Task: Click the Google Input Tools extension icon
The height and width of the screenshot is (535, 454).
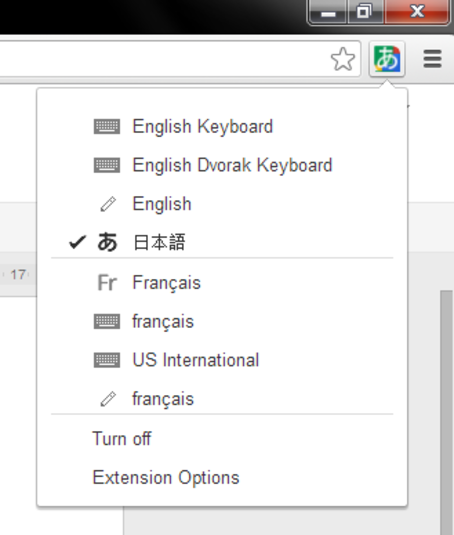Action: point(387,59)
